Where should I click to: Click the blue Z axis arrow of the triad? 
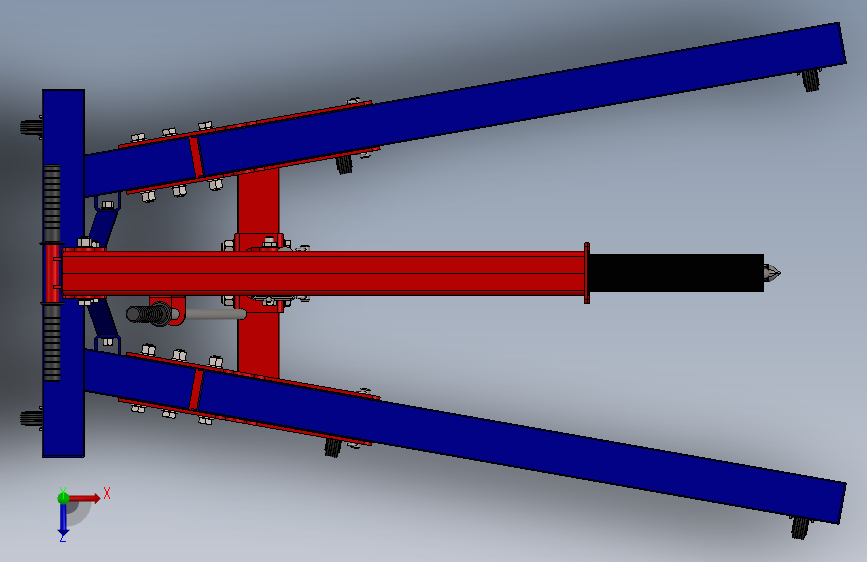coord(63,520)
